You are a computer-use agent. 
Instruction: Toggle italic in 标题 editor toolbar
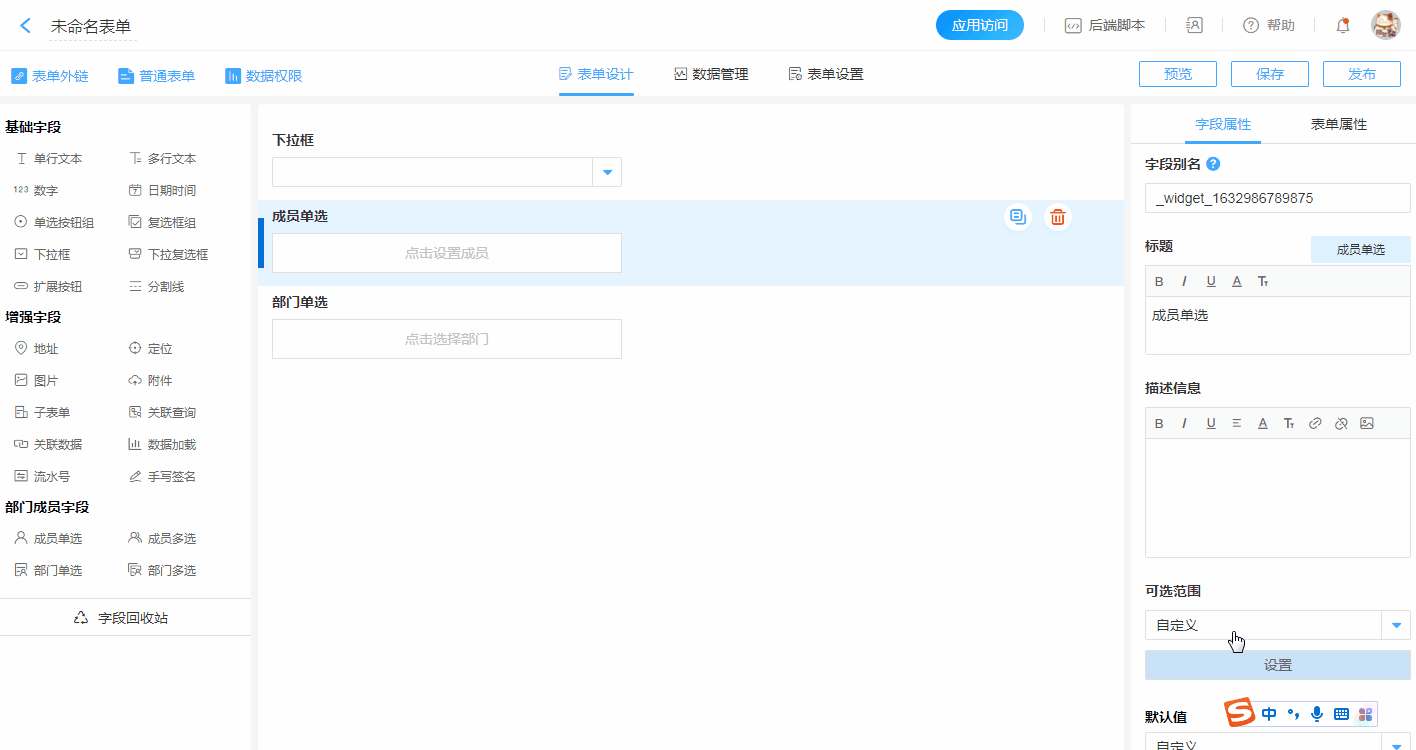[1185, 281]
